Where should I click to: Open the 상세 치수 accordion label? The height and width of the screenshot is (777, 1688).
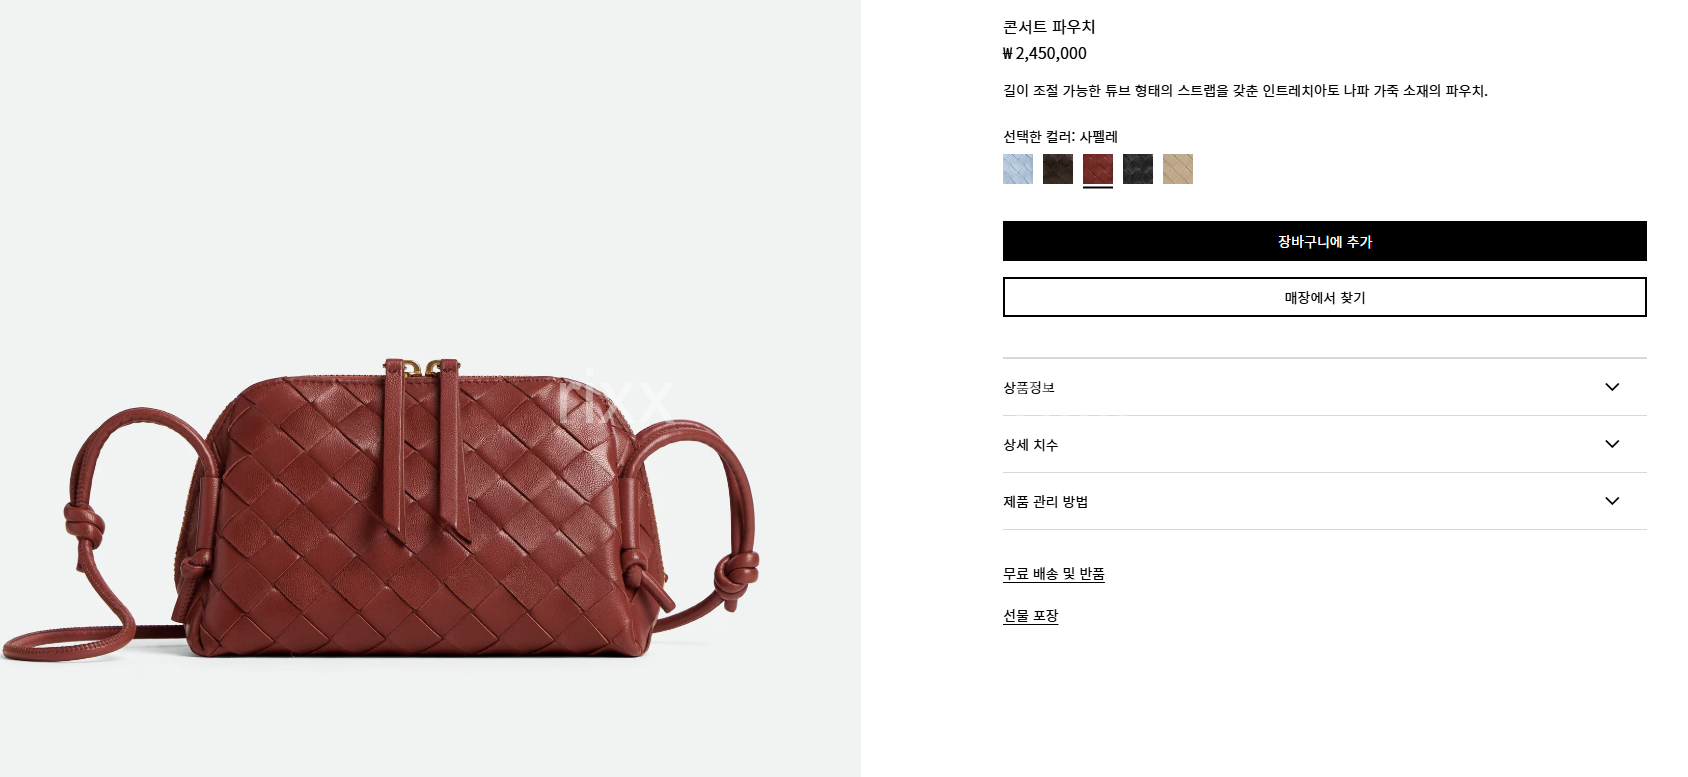click(1030, 444)
